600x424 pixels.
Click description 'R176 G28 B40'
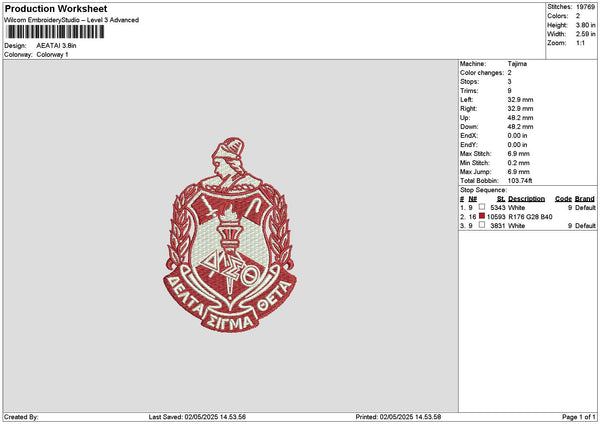click(530, 217)
